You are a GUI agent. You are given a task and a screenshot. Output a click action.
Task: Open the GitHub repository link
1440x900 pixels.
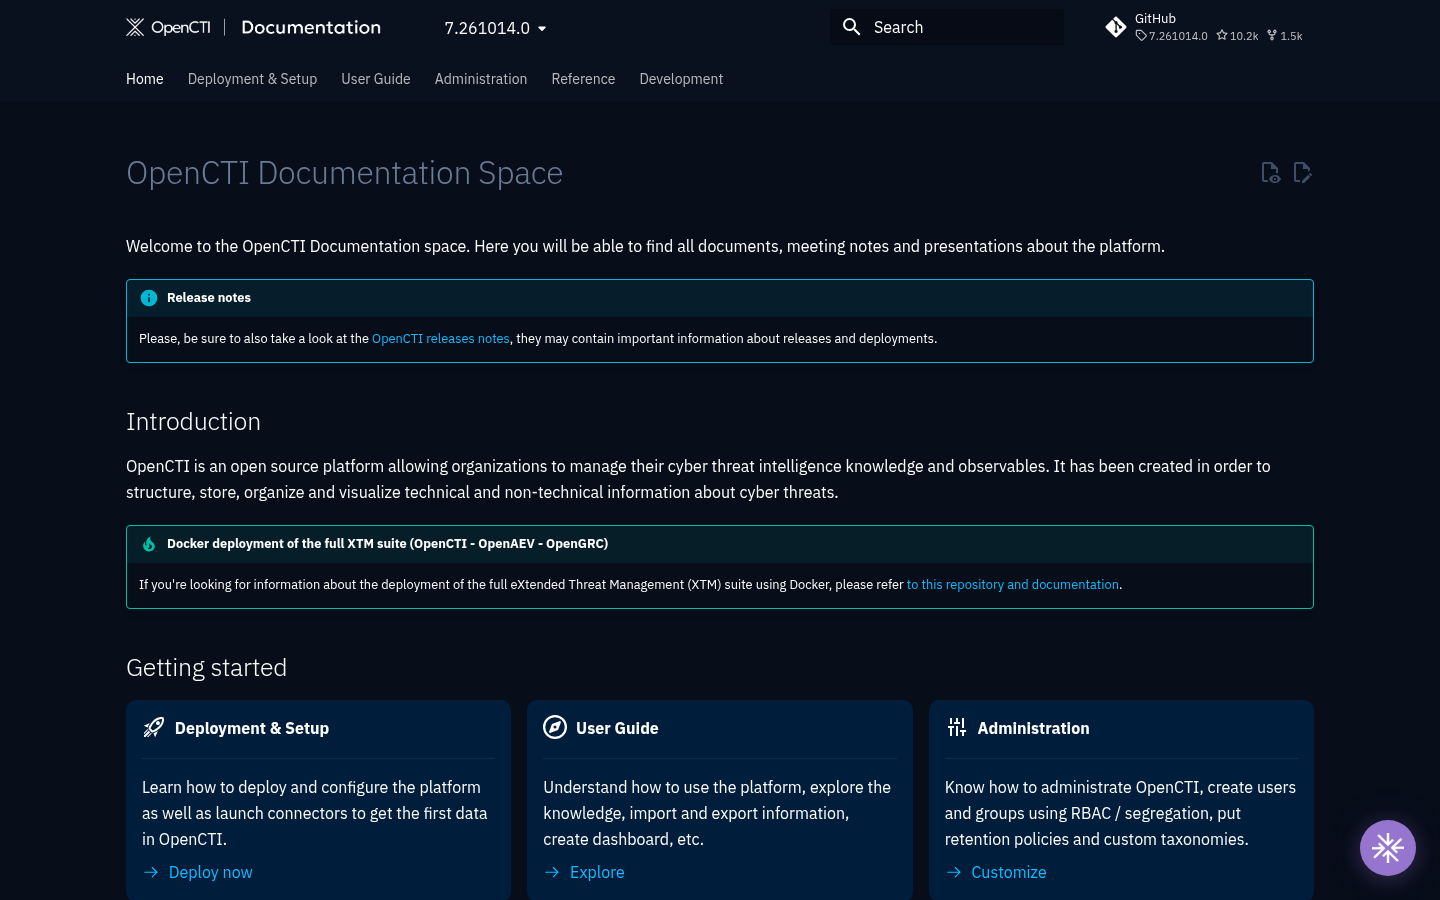click(x=1208, y=27)
